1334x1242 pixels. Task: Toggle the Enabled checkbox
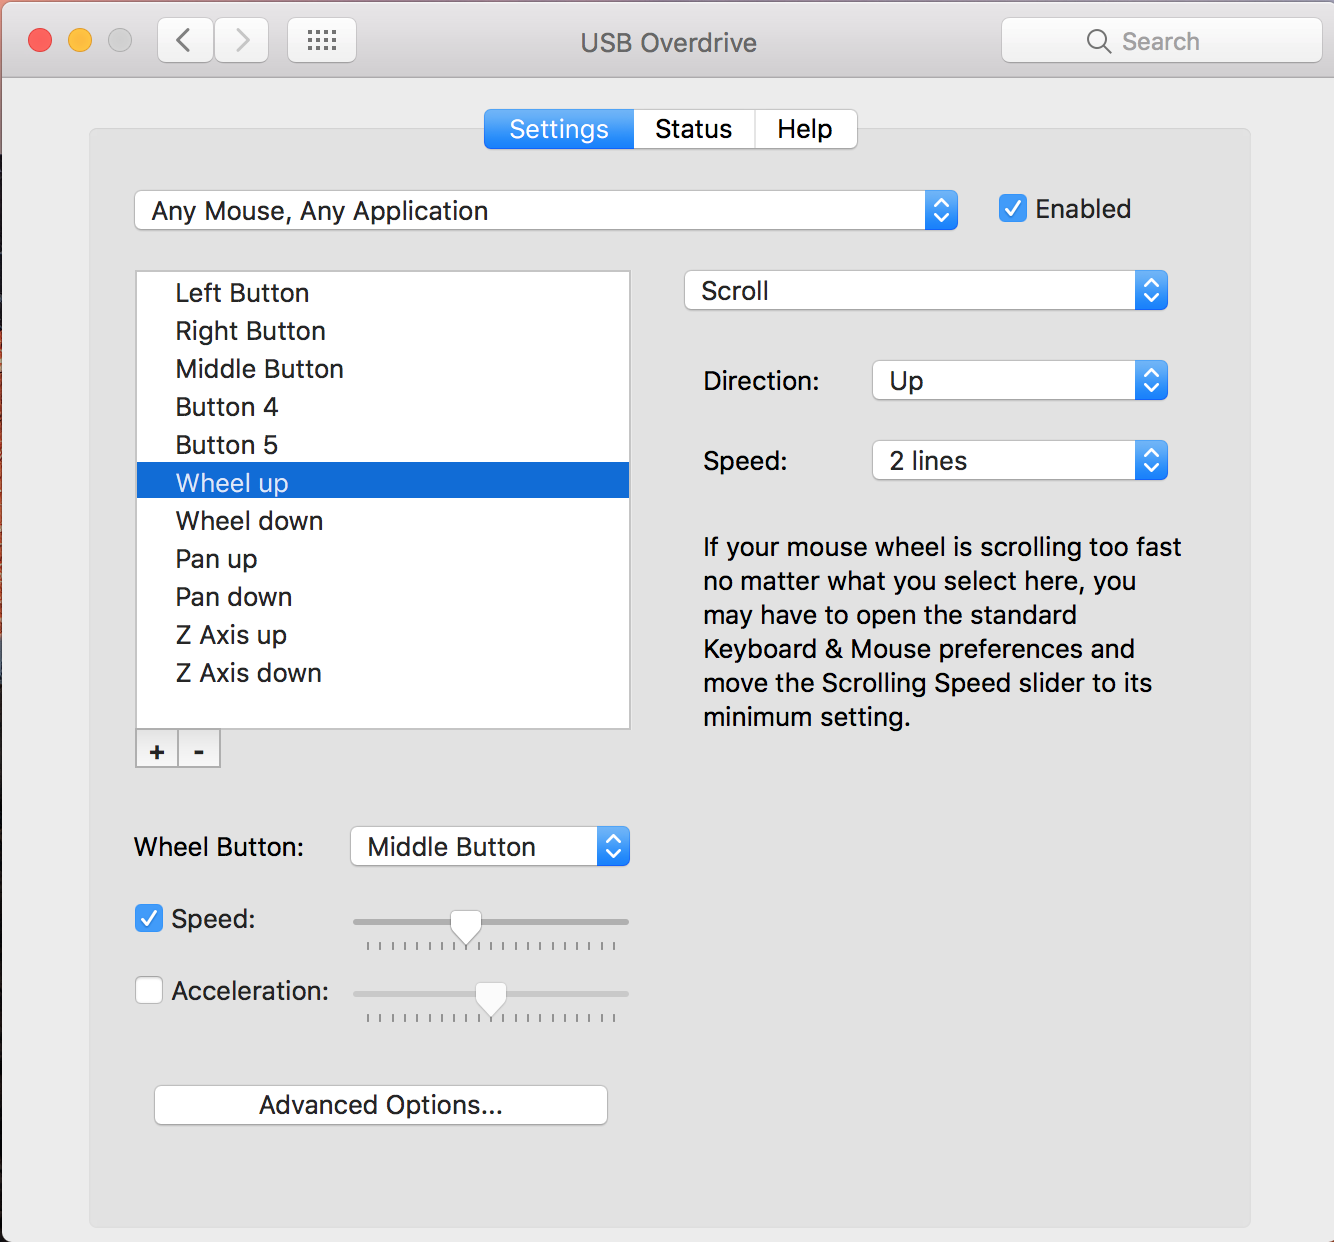pos(1013,209)
